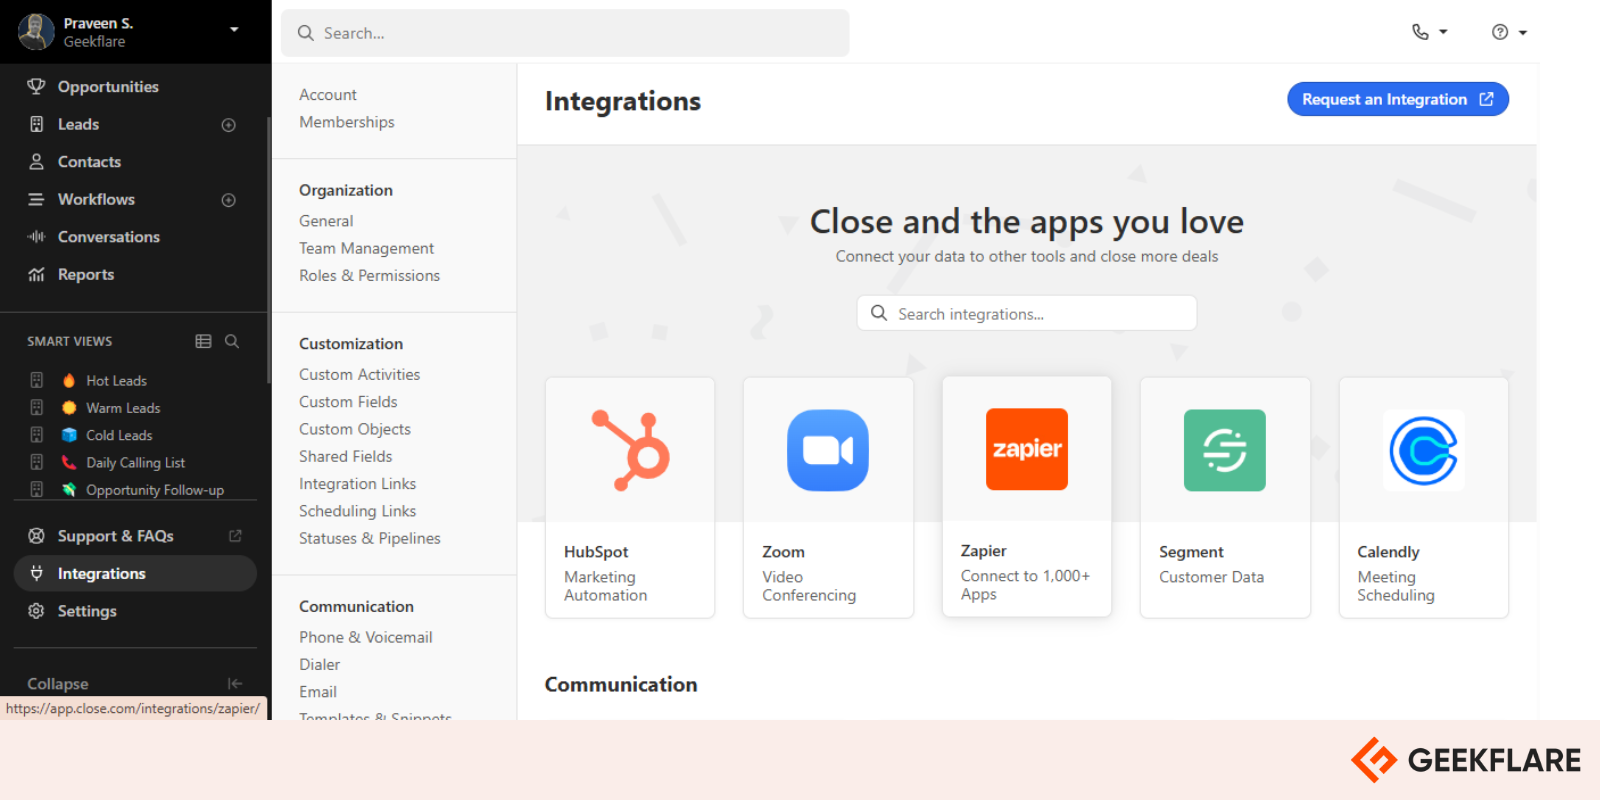Image resolution: width=1600 pixels, height=800 pixels.
Task: Click the Segment logo
Action: [x=1225, y=450]
